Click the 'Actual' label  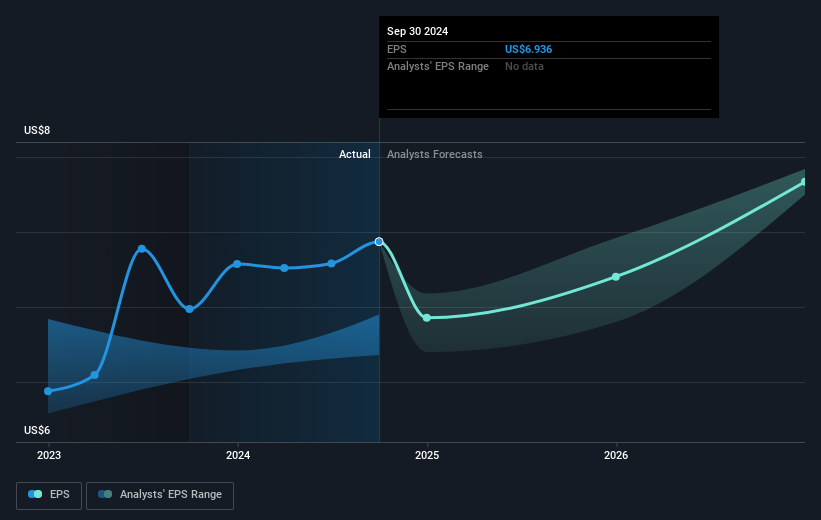pyautogui.click(x=354, y=154)
